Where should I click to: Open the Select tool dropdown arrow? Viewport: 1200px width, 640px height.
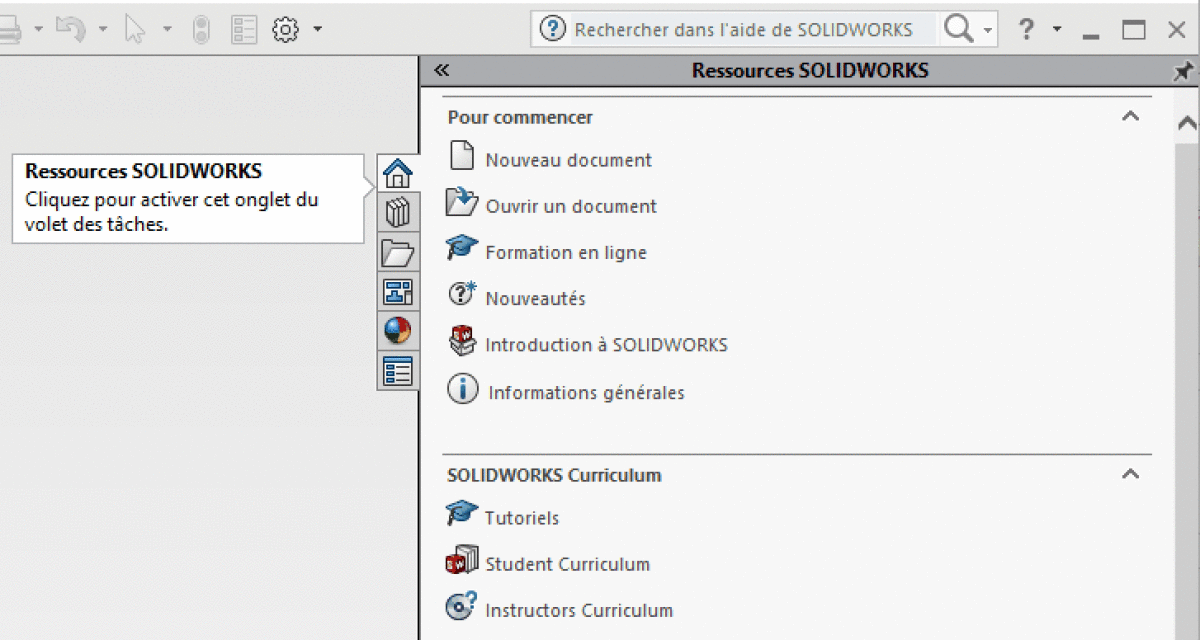167,29
